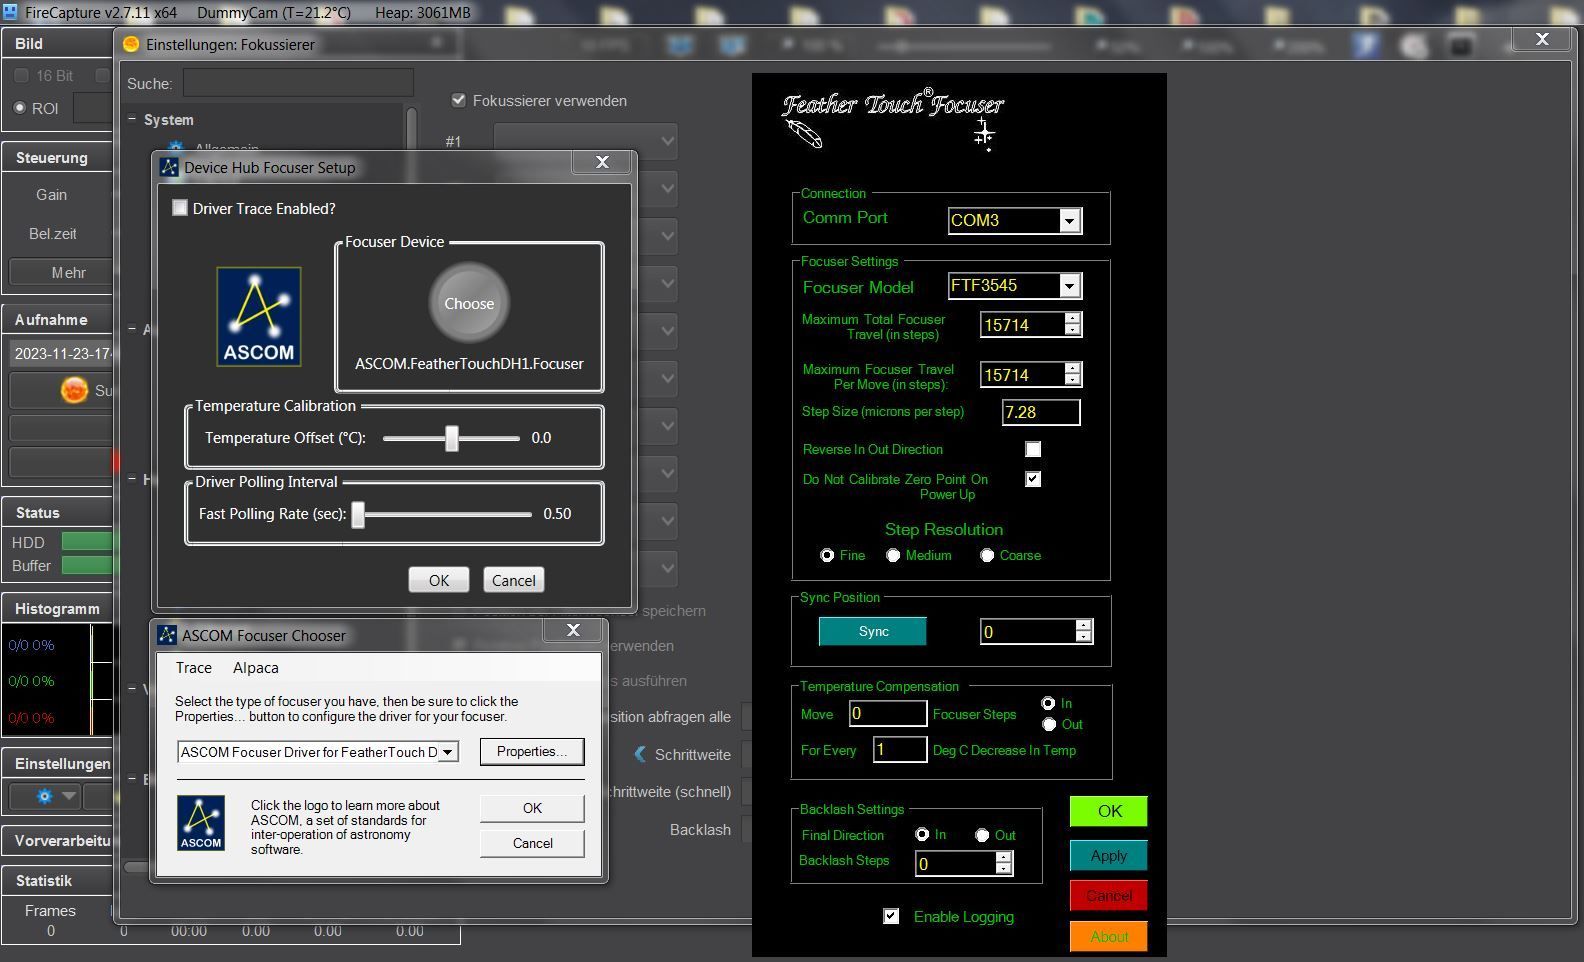Open the Comm Port COM3 dropdown
Viewport: 1584px width, 962px height.
point(1069,221)
